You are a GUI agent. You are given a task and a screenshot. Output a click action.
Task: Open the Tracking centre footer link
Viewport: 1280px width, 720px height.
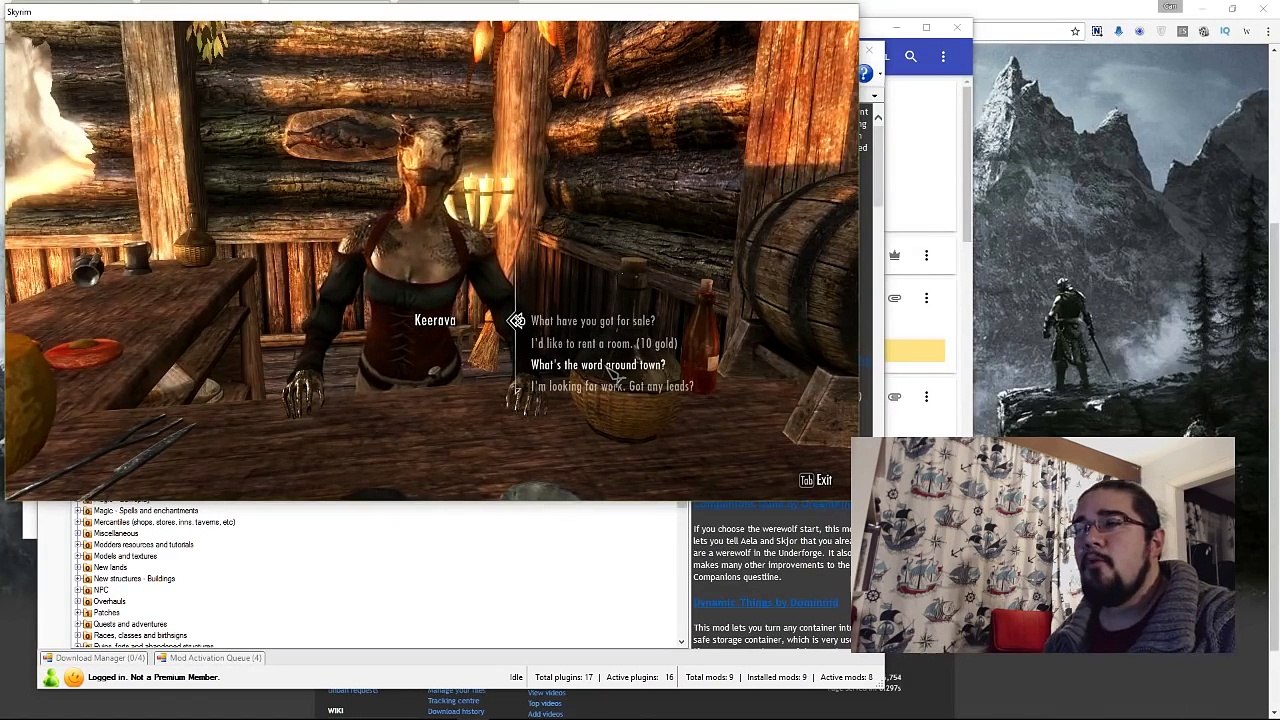[453, 701]
